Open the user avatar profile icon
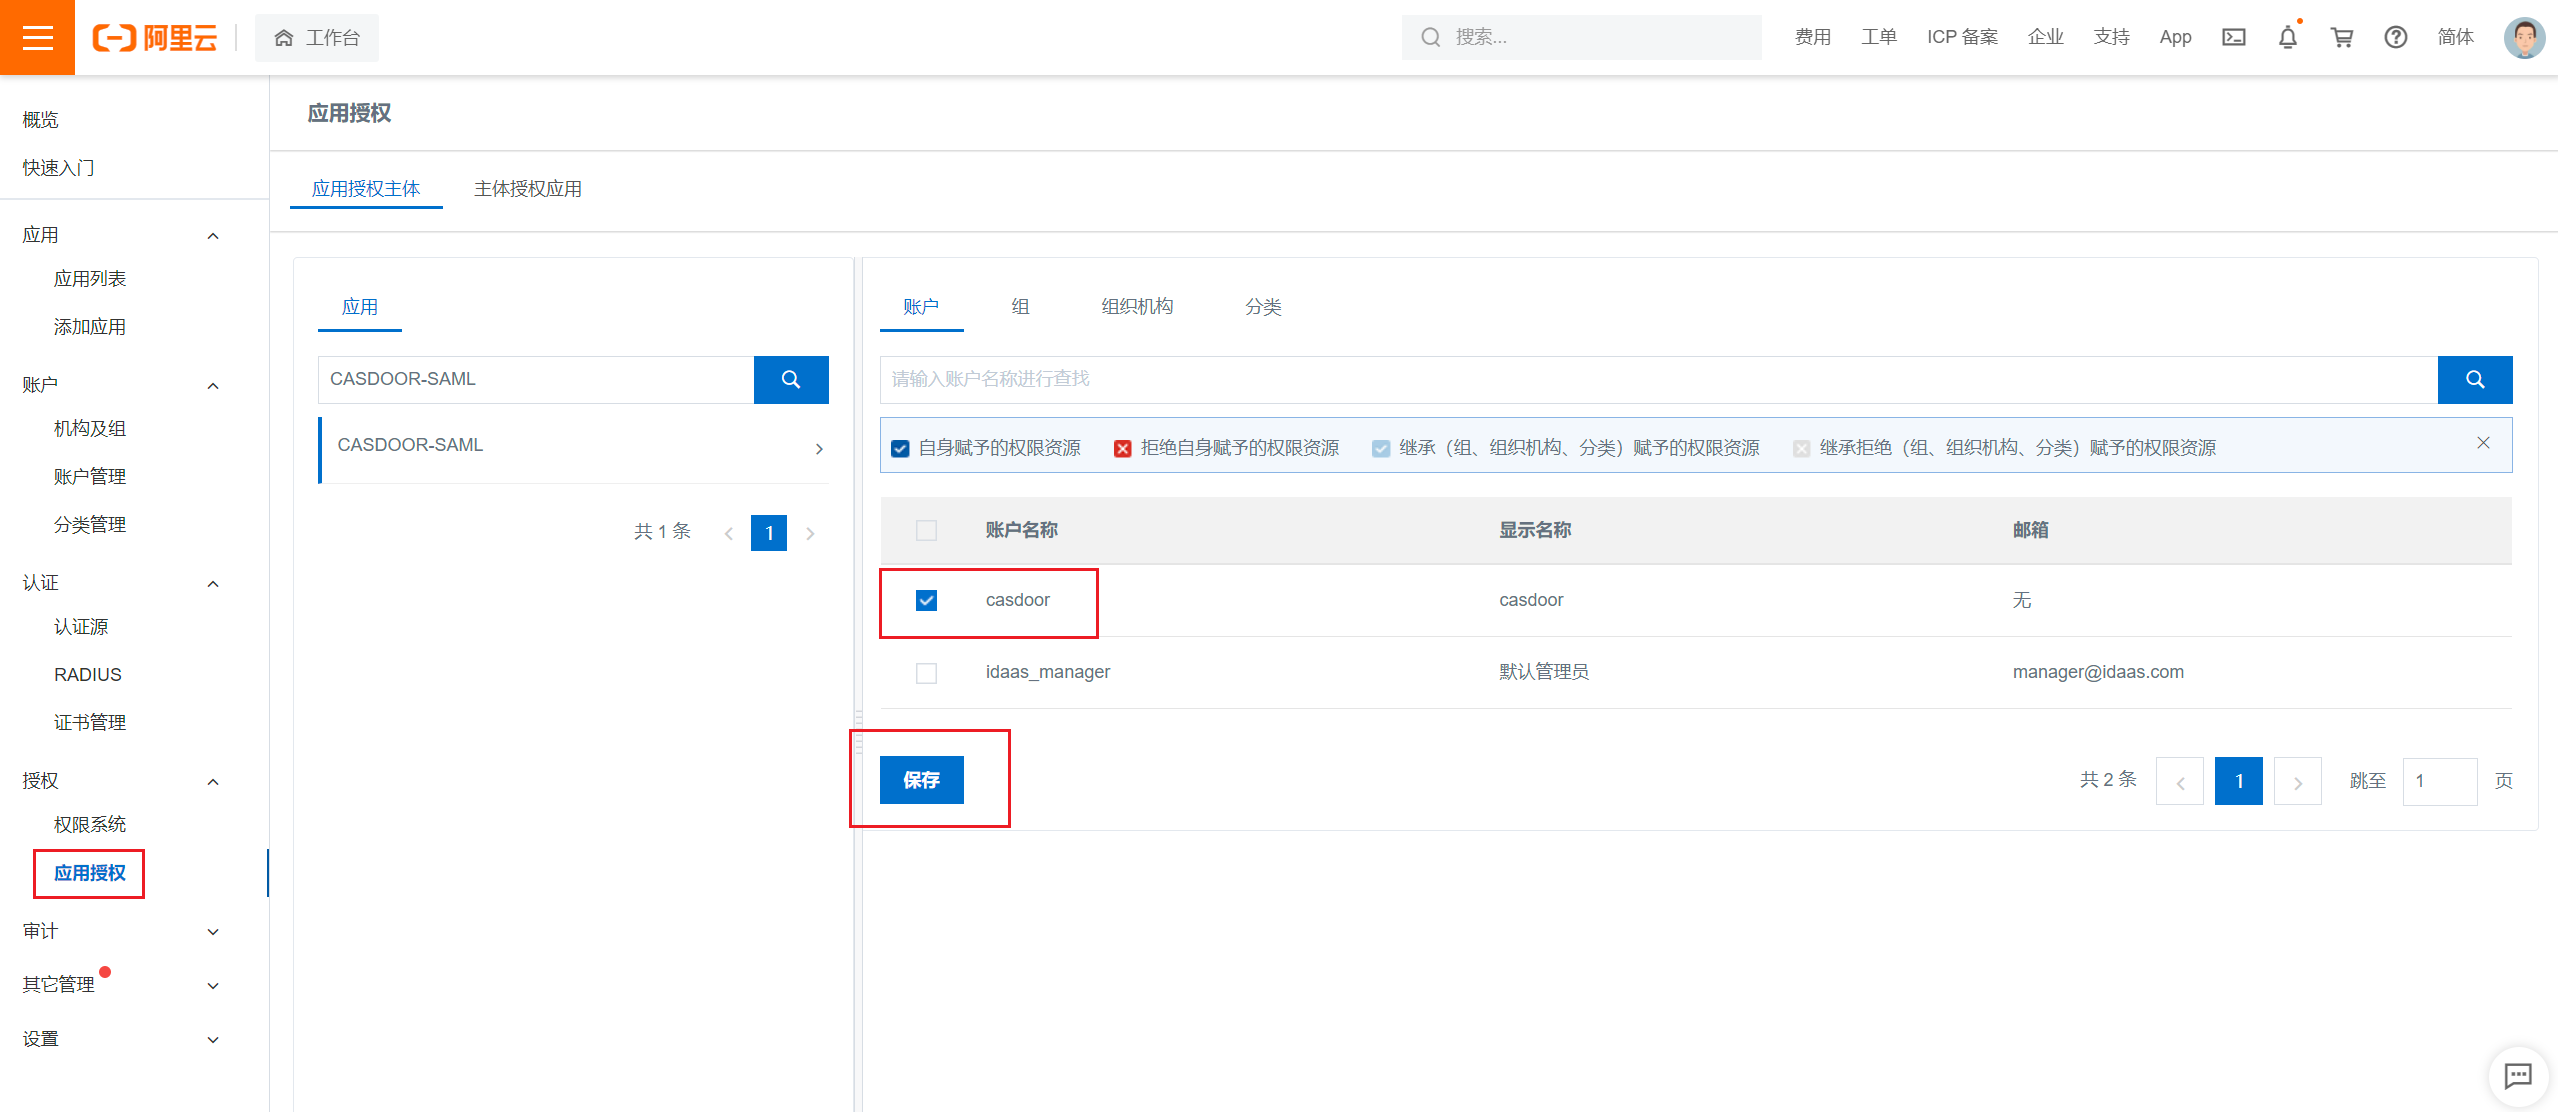 pyautogui.click(x=2524, y=37)
